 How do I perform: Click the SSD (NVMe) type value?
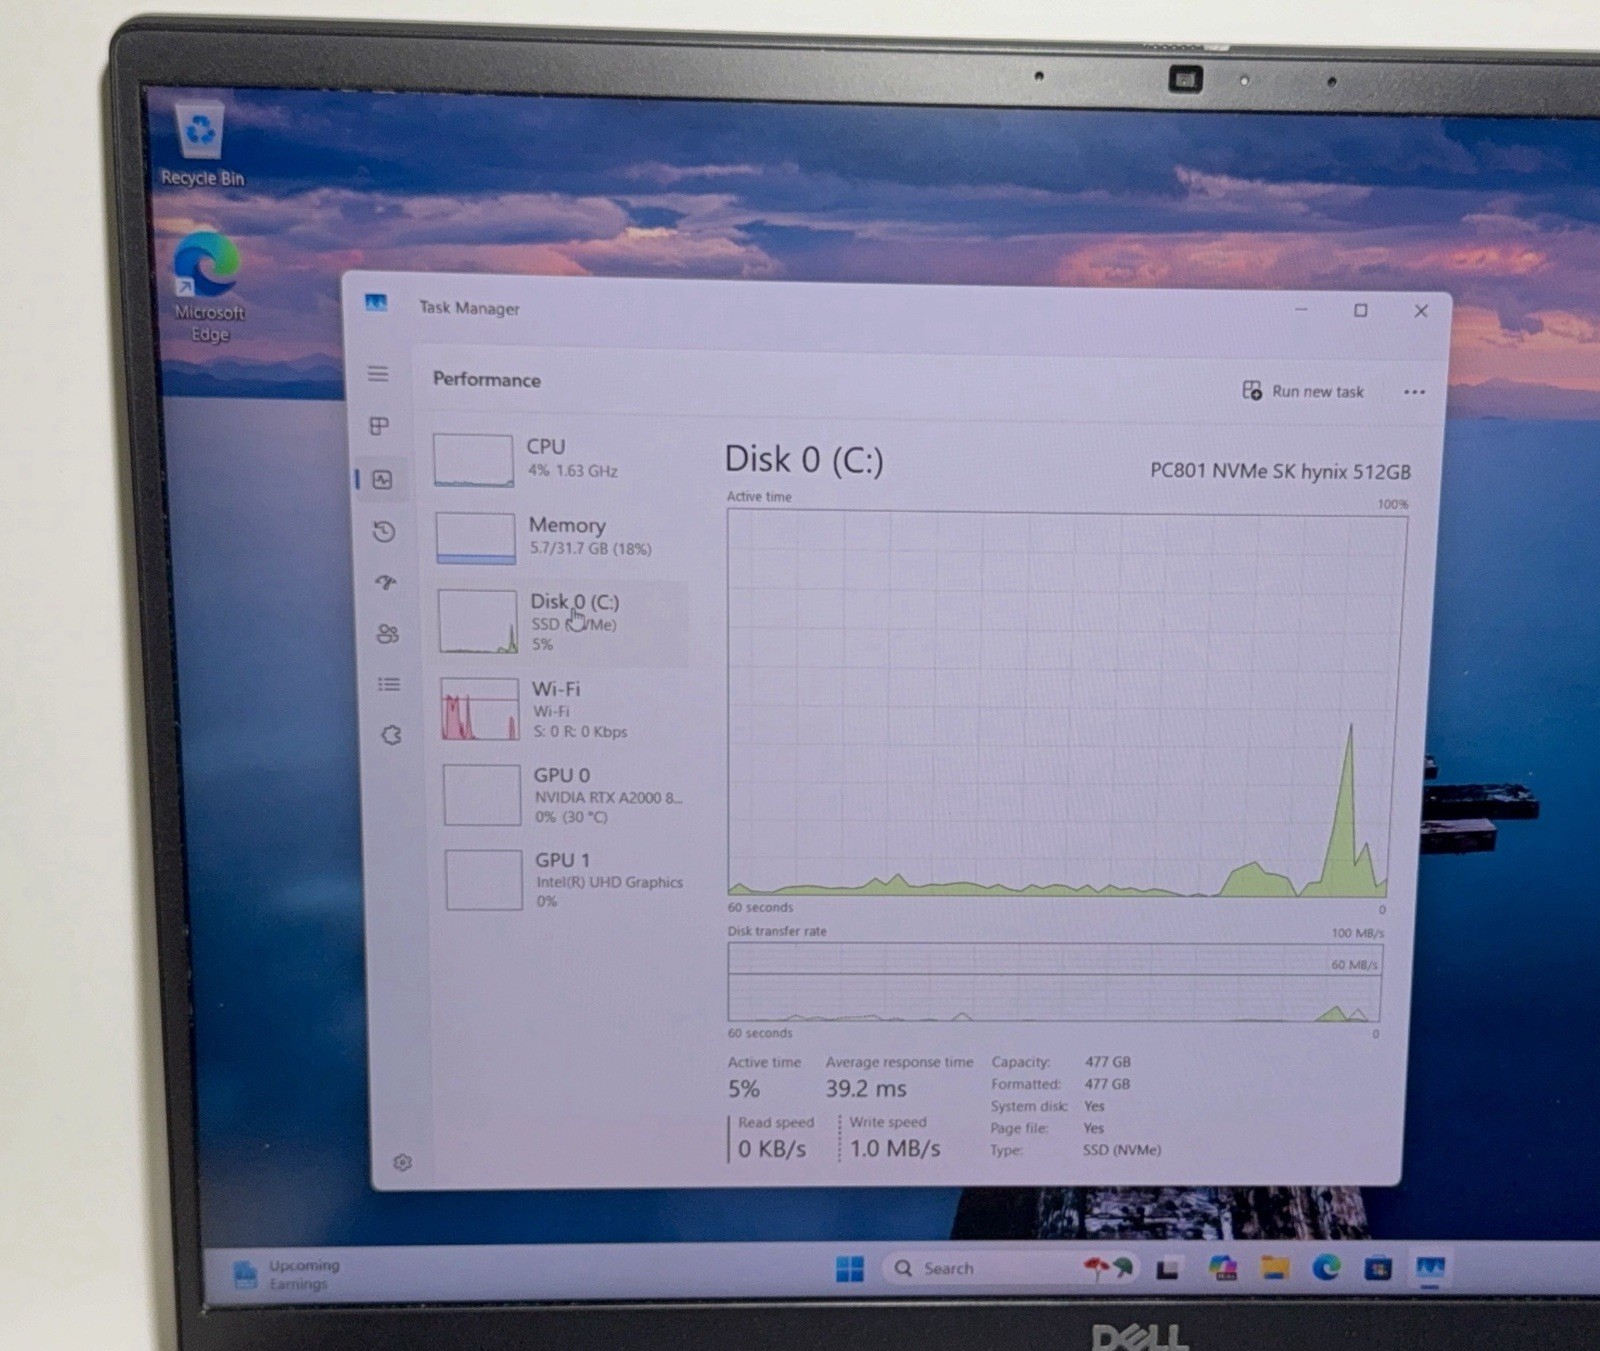click(1122, 1150)
